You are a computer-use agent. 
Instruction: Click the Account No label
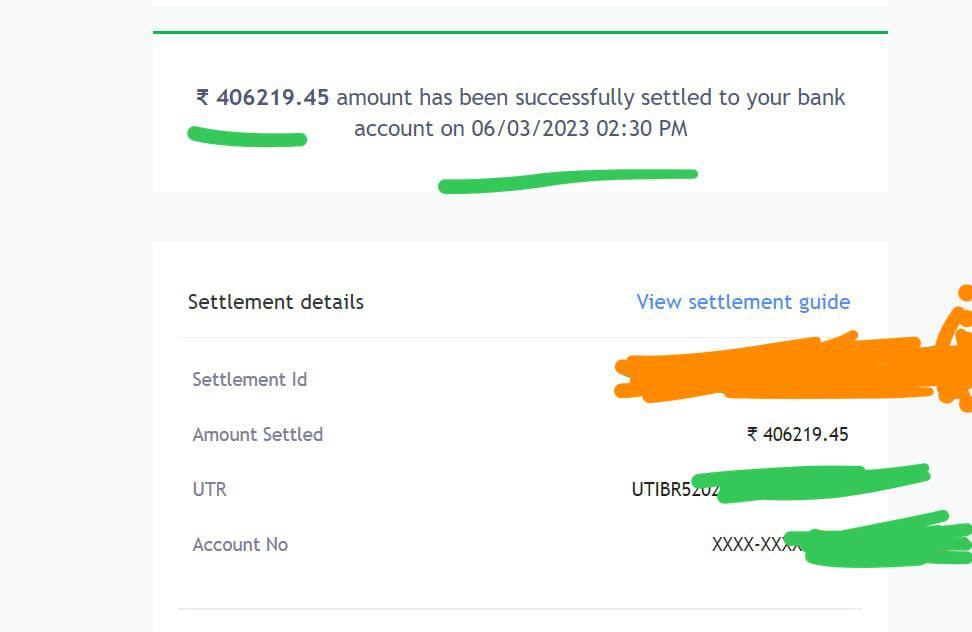pos(240,545)
